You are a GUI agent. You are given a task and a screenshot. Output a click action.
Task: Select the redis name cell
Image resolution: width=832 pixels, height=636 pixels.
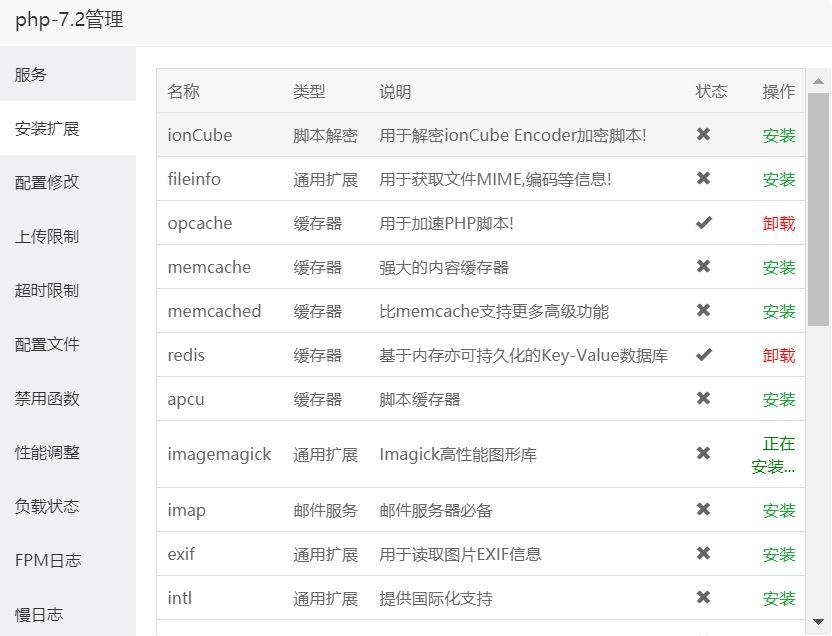(x=186, y=355)
